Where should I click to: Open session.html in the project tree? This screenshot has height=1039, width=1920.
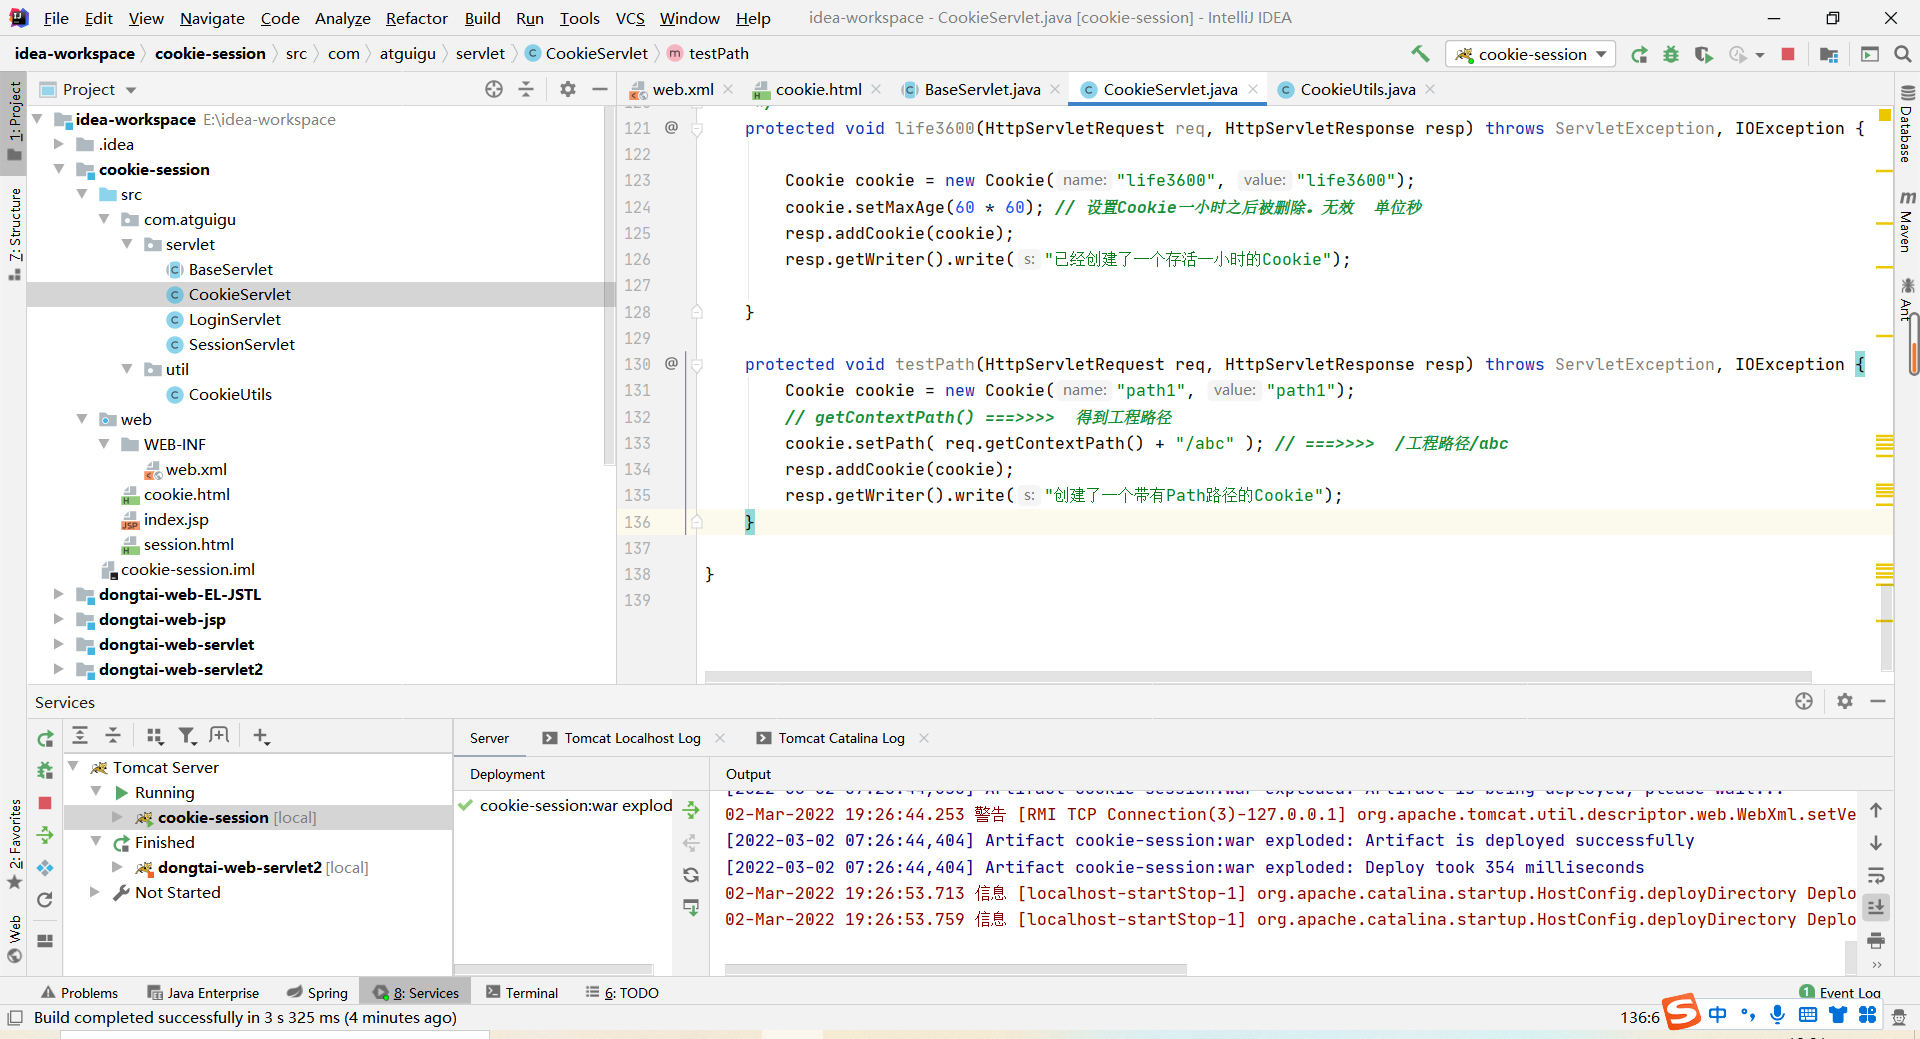[x=188, y=544]
